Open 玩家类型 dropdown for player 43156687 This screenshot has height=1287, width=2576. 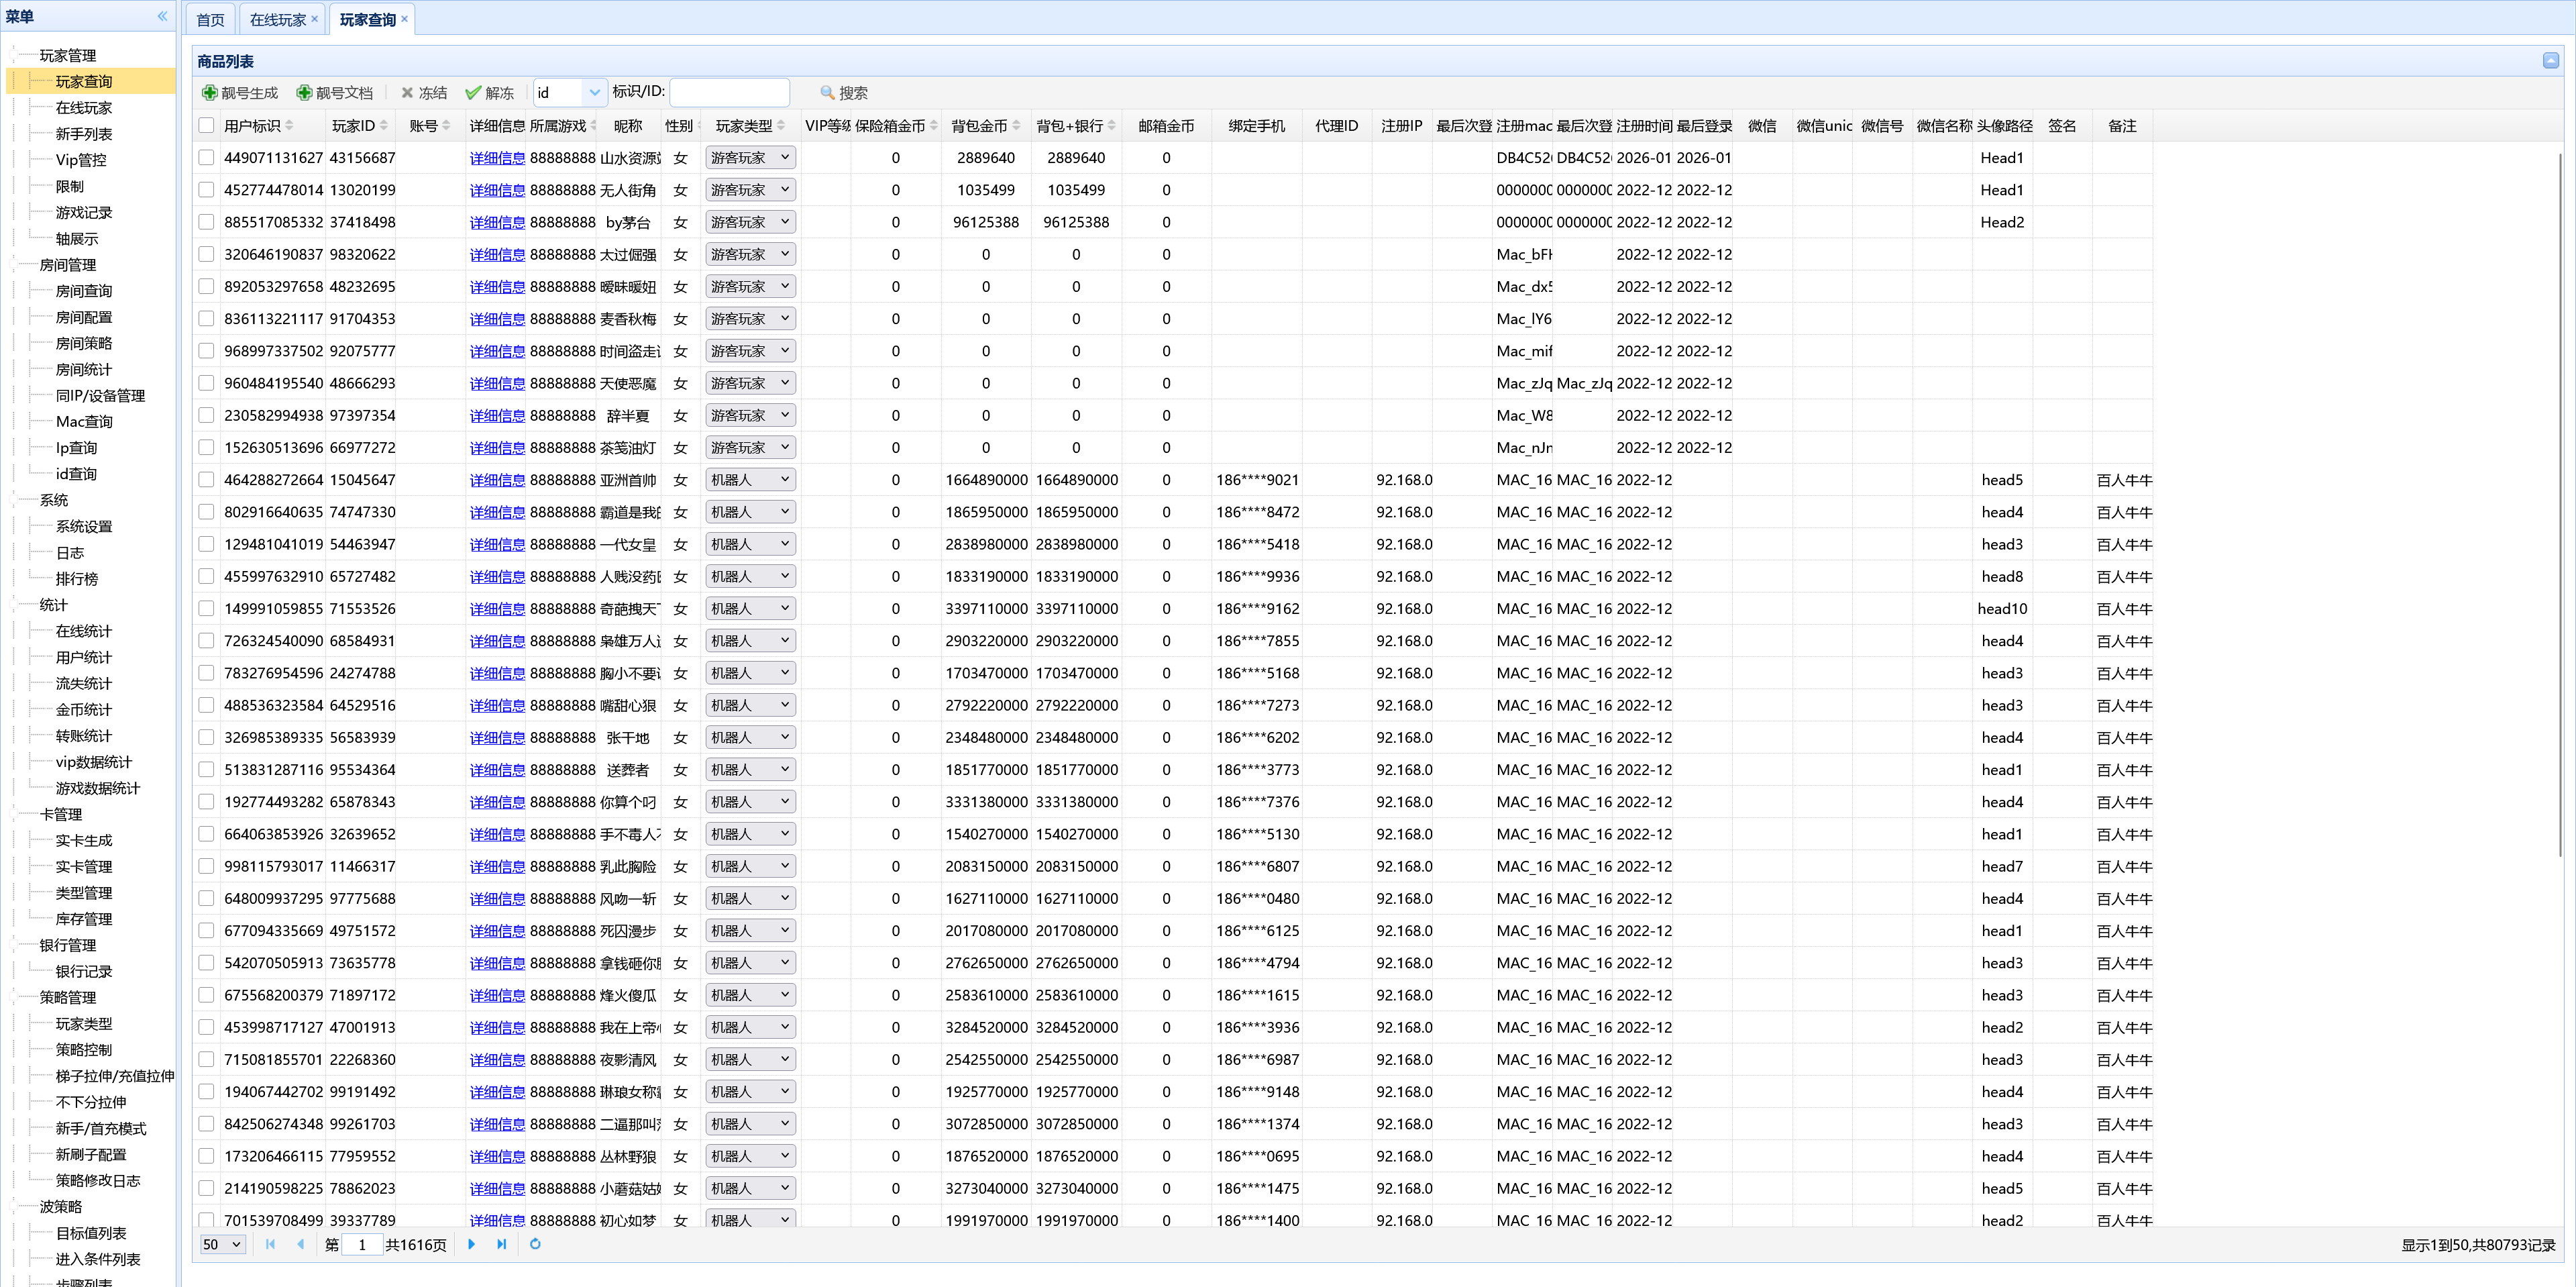pos(785,158)
